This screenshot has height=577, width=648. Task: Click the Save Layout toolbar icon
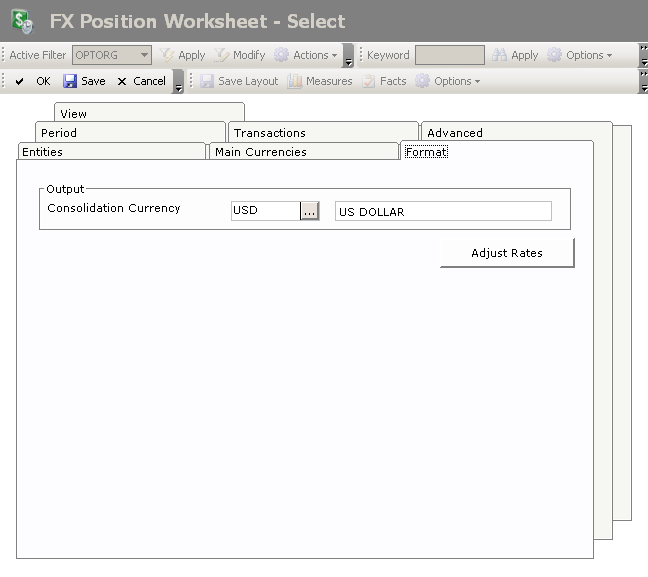[x=207, y=81]
